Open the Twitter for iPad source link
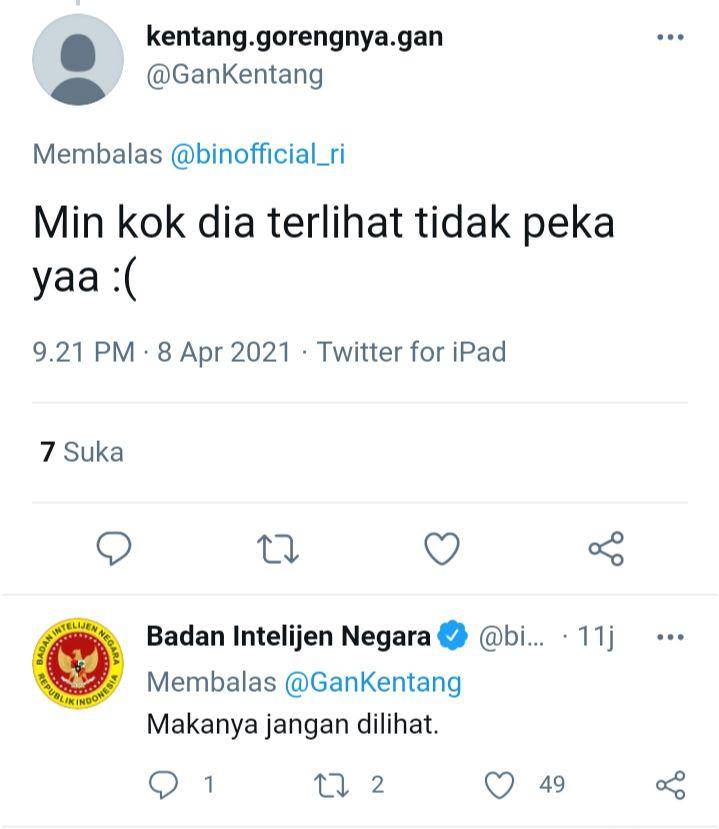 [x=411, y=352]
